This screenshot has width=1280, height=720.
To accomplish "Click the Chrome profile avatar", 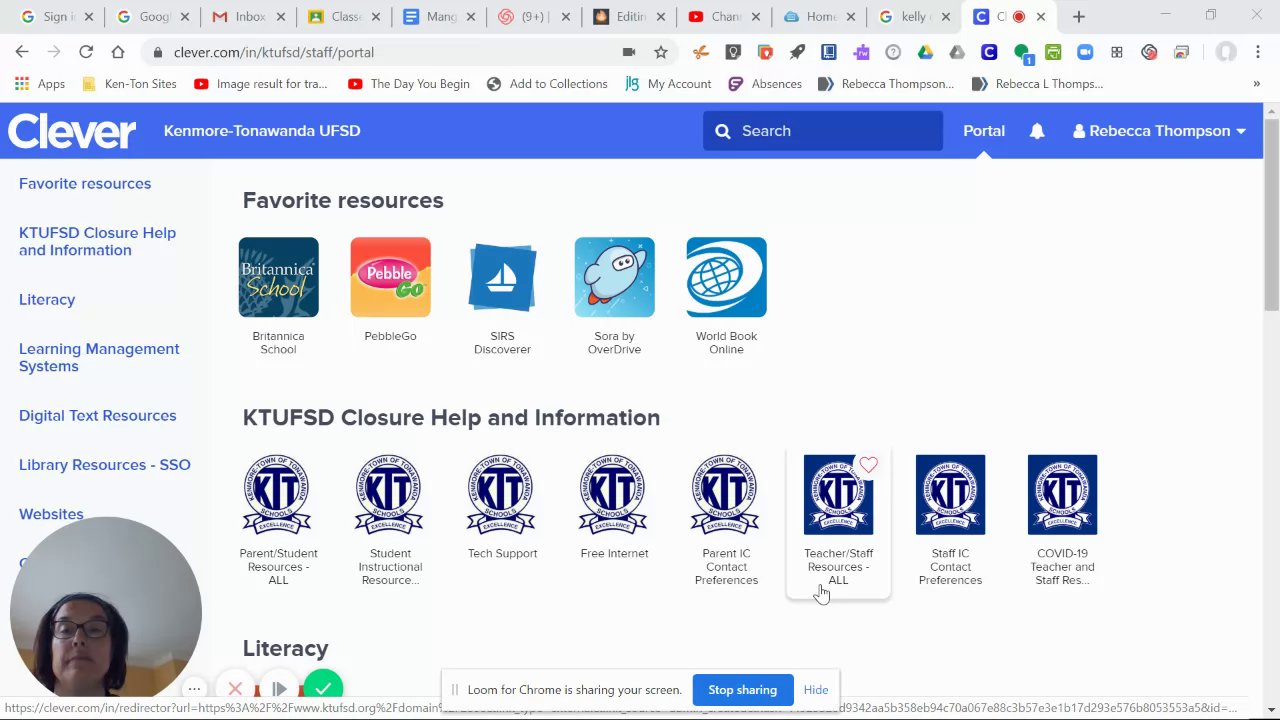I will [x=1227, y=52].
